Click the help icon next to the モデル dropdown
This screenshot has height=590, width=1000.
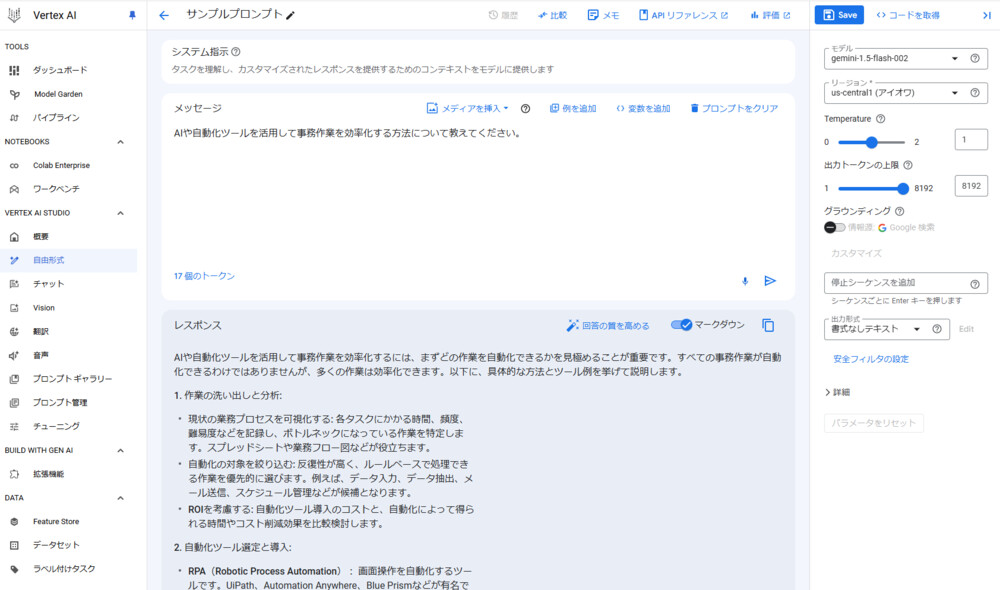point(975,58)
